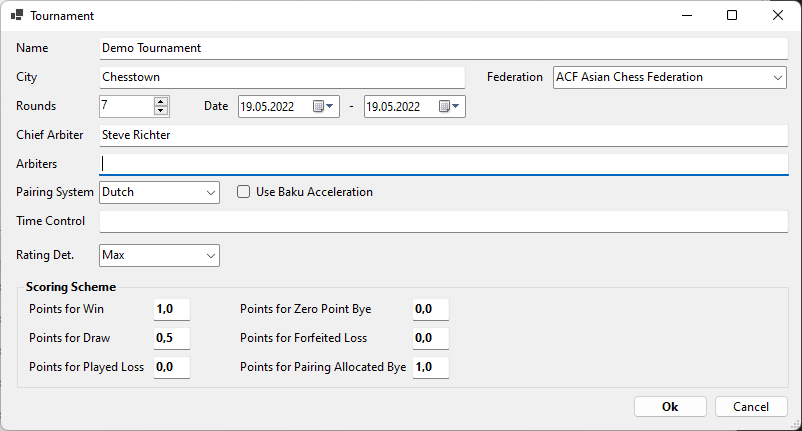Screen dimensions: 802x431
Task: Open the Pairing System dropdown
Action: [210, 192]
